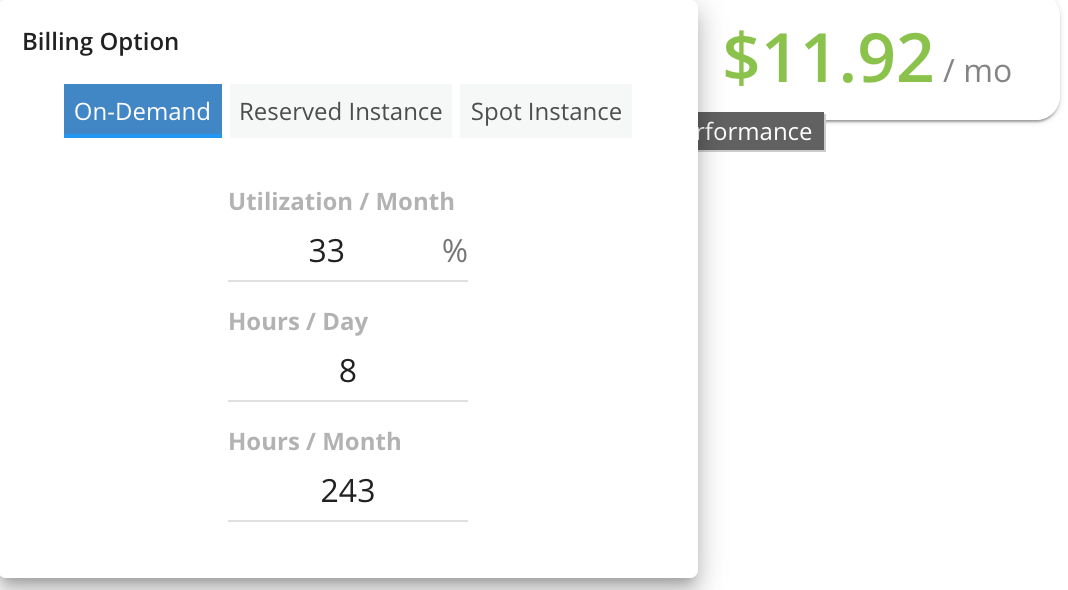Click the underline beneath the 8 hours value
The width and height of the screenshot is (1068, 590).
(347, 401)
